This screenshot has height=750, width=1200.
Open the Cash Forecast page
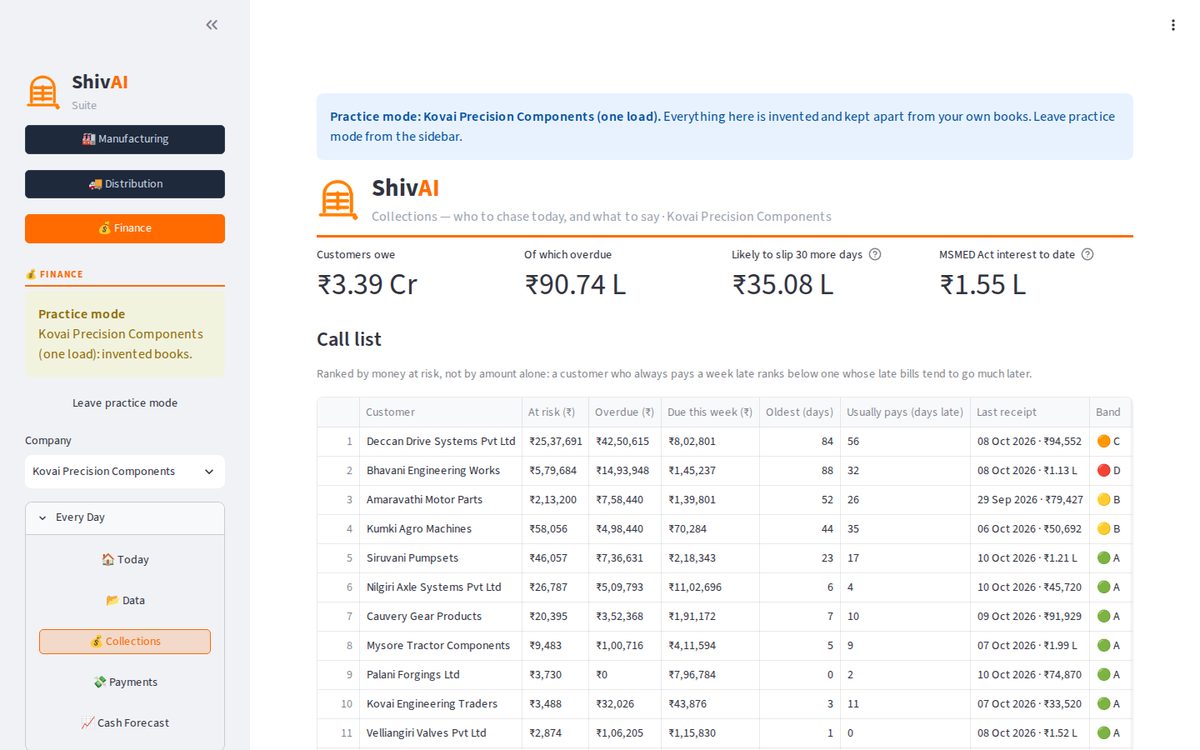click(x=125, y=723)
